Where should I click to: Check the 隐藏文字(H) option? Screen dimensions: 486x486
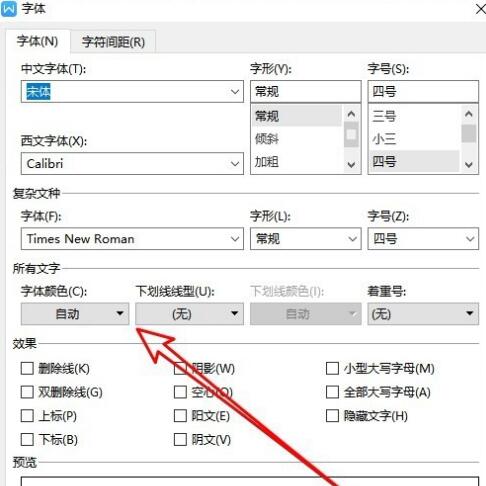tap(332, 416)
